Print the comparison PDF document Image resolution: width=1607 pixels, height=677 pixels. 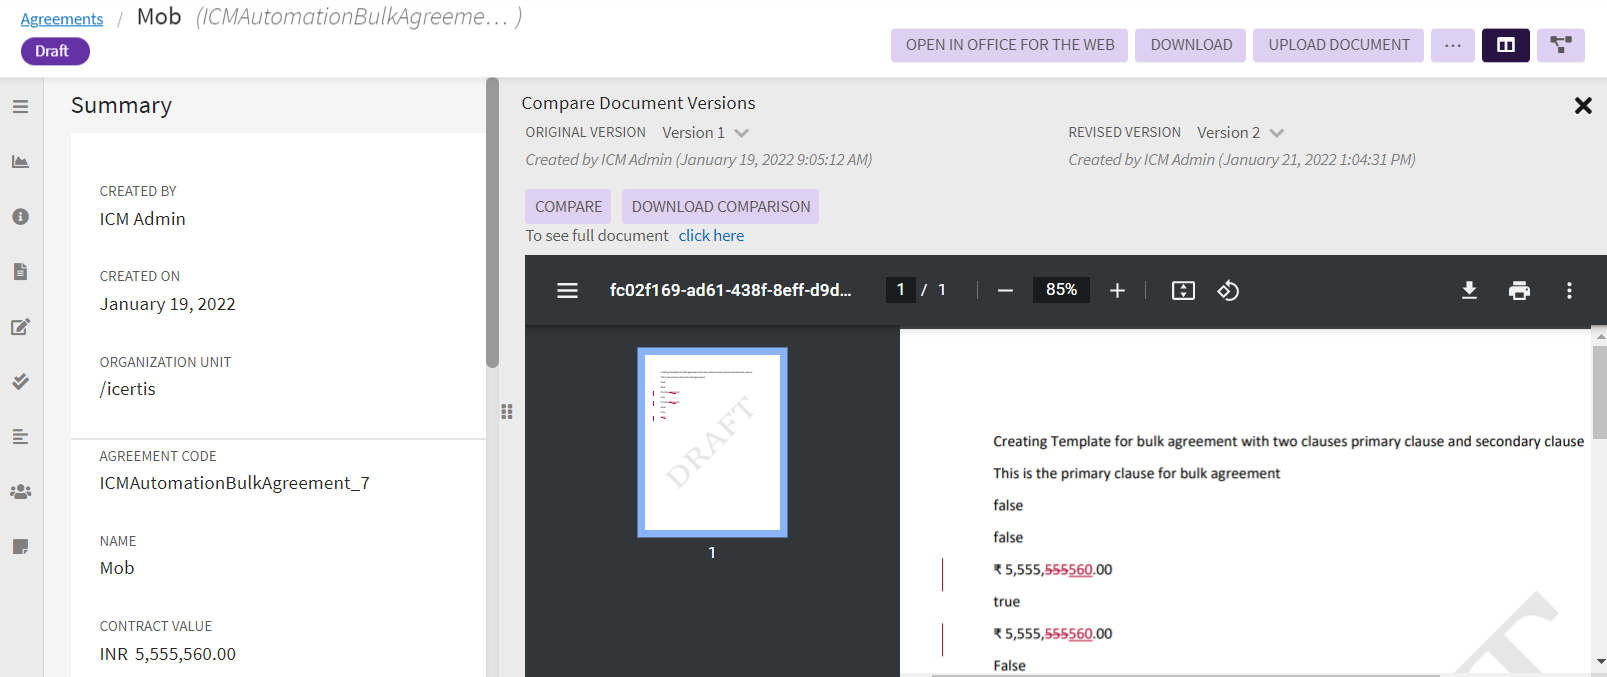[x=1519, y=291]
